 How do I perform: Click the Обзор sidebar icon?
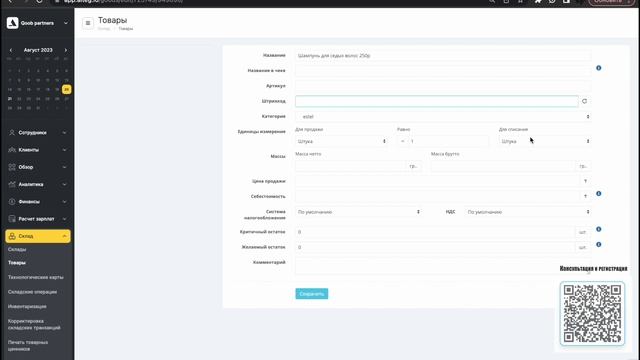(12, 167)
